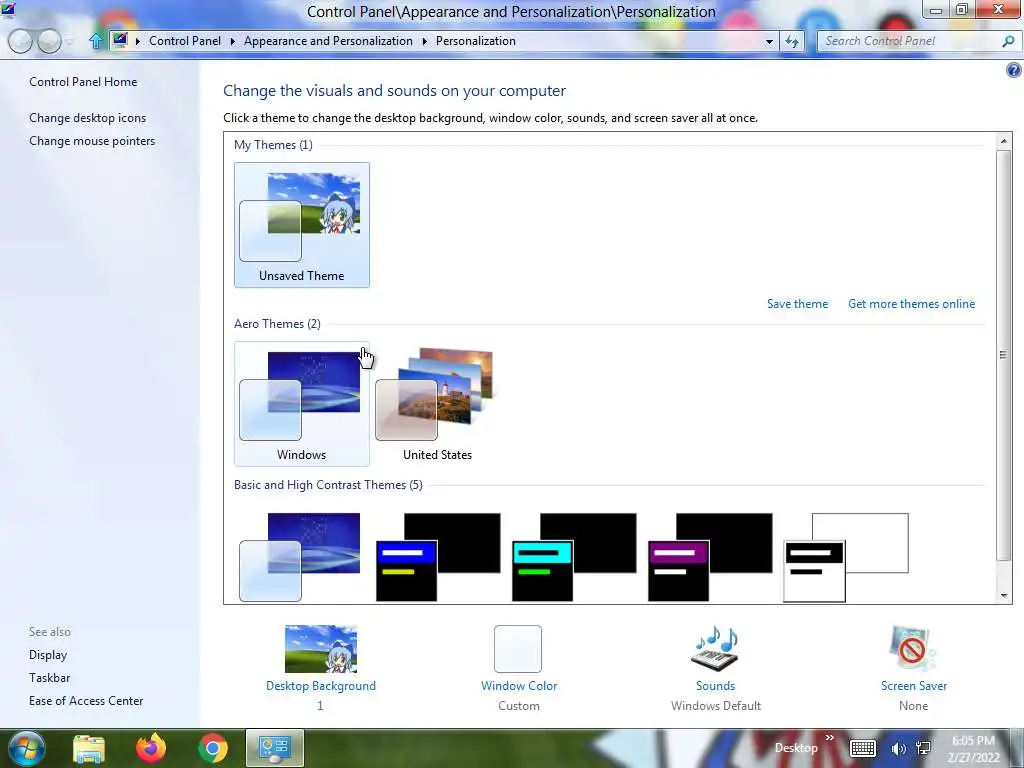
Task: Expand arrow before Control Panel breadcrumb
Action: [138, 41]
